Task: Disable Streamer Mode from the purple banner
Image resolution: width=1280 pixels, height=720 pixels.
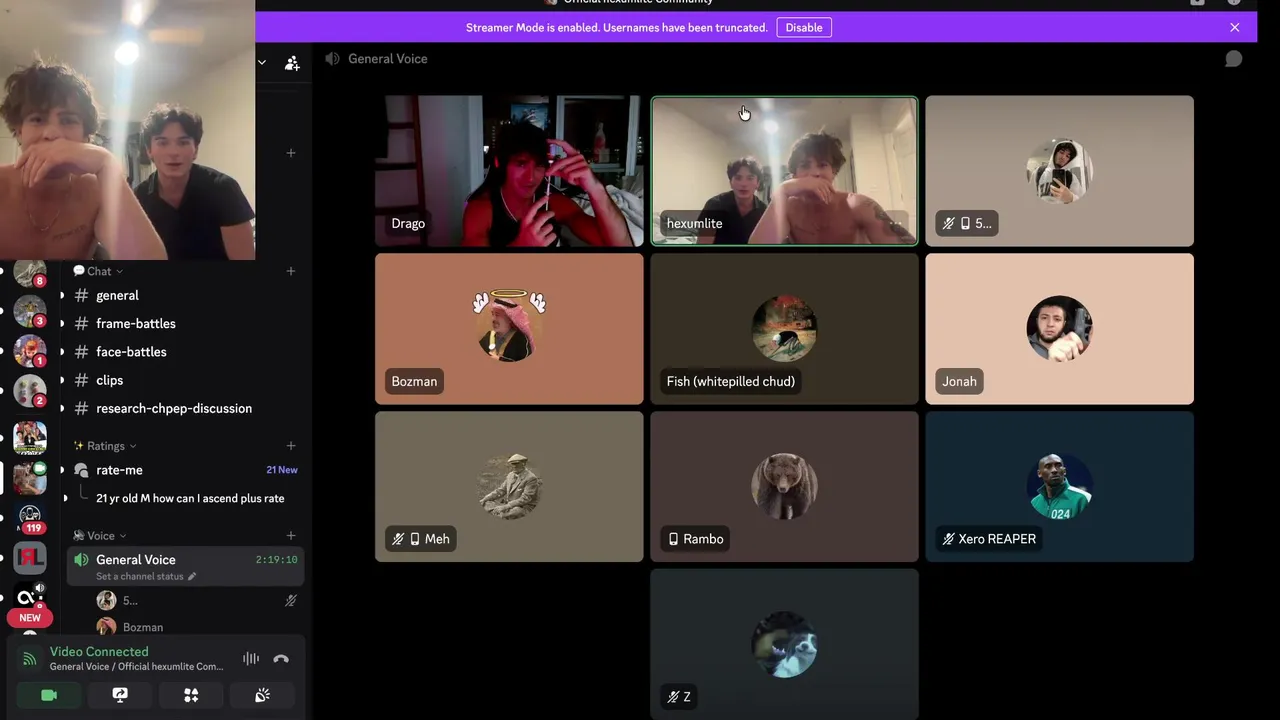Action: (x=804, y=27)
